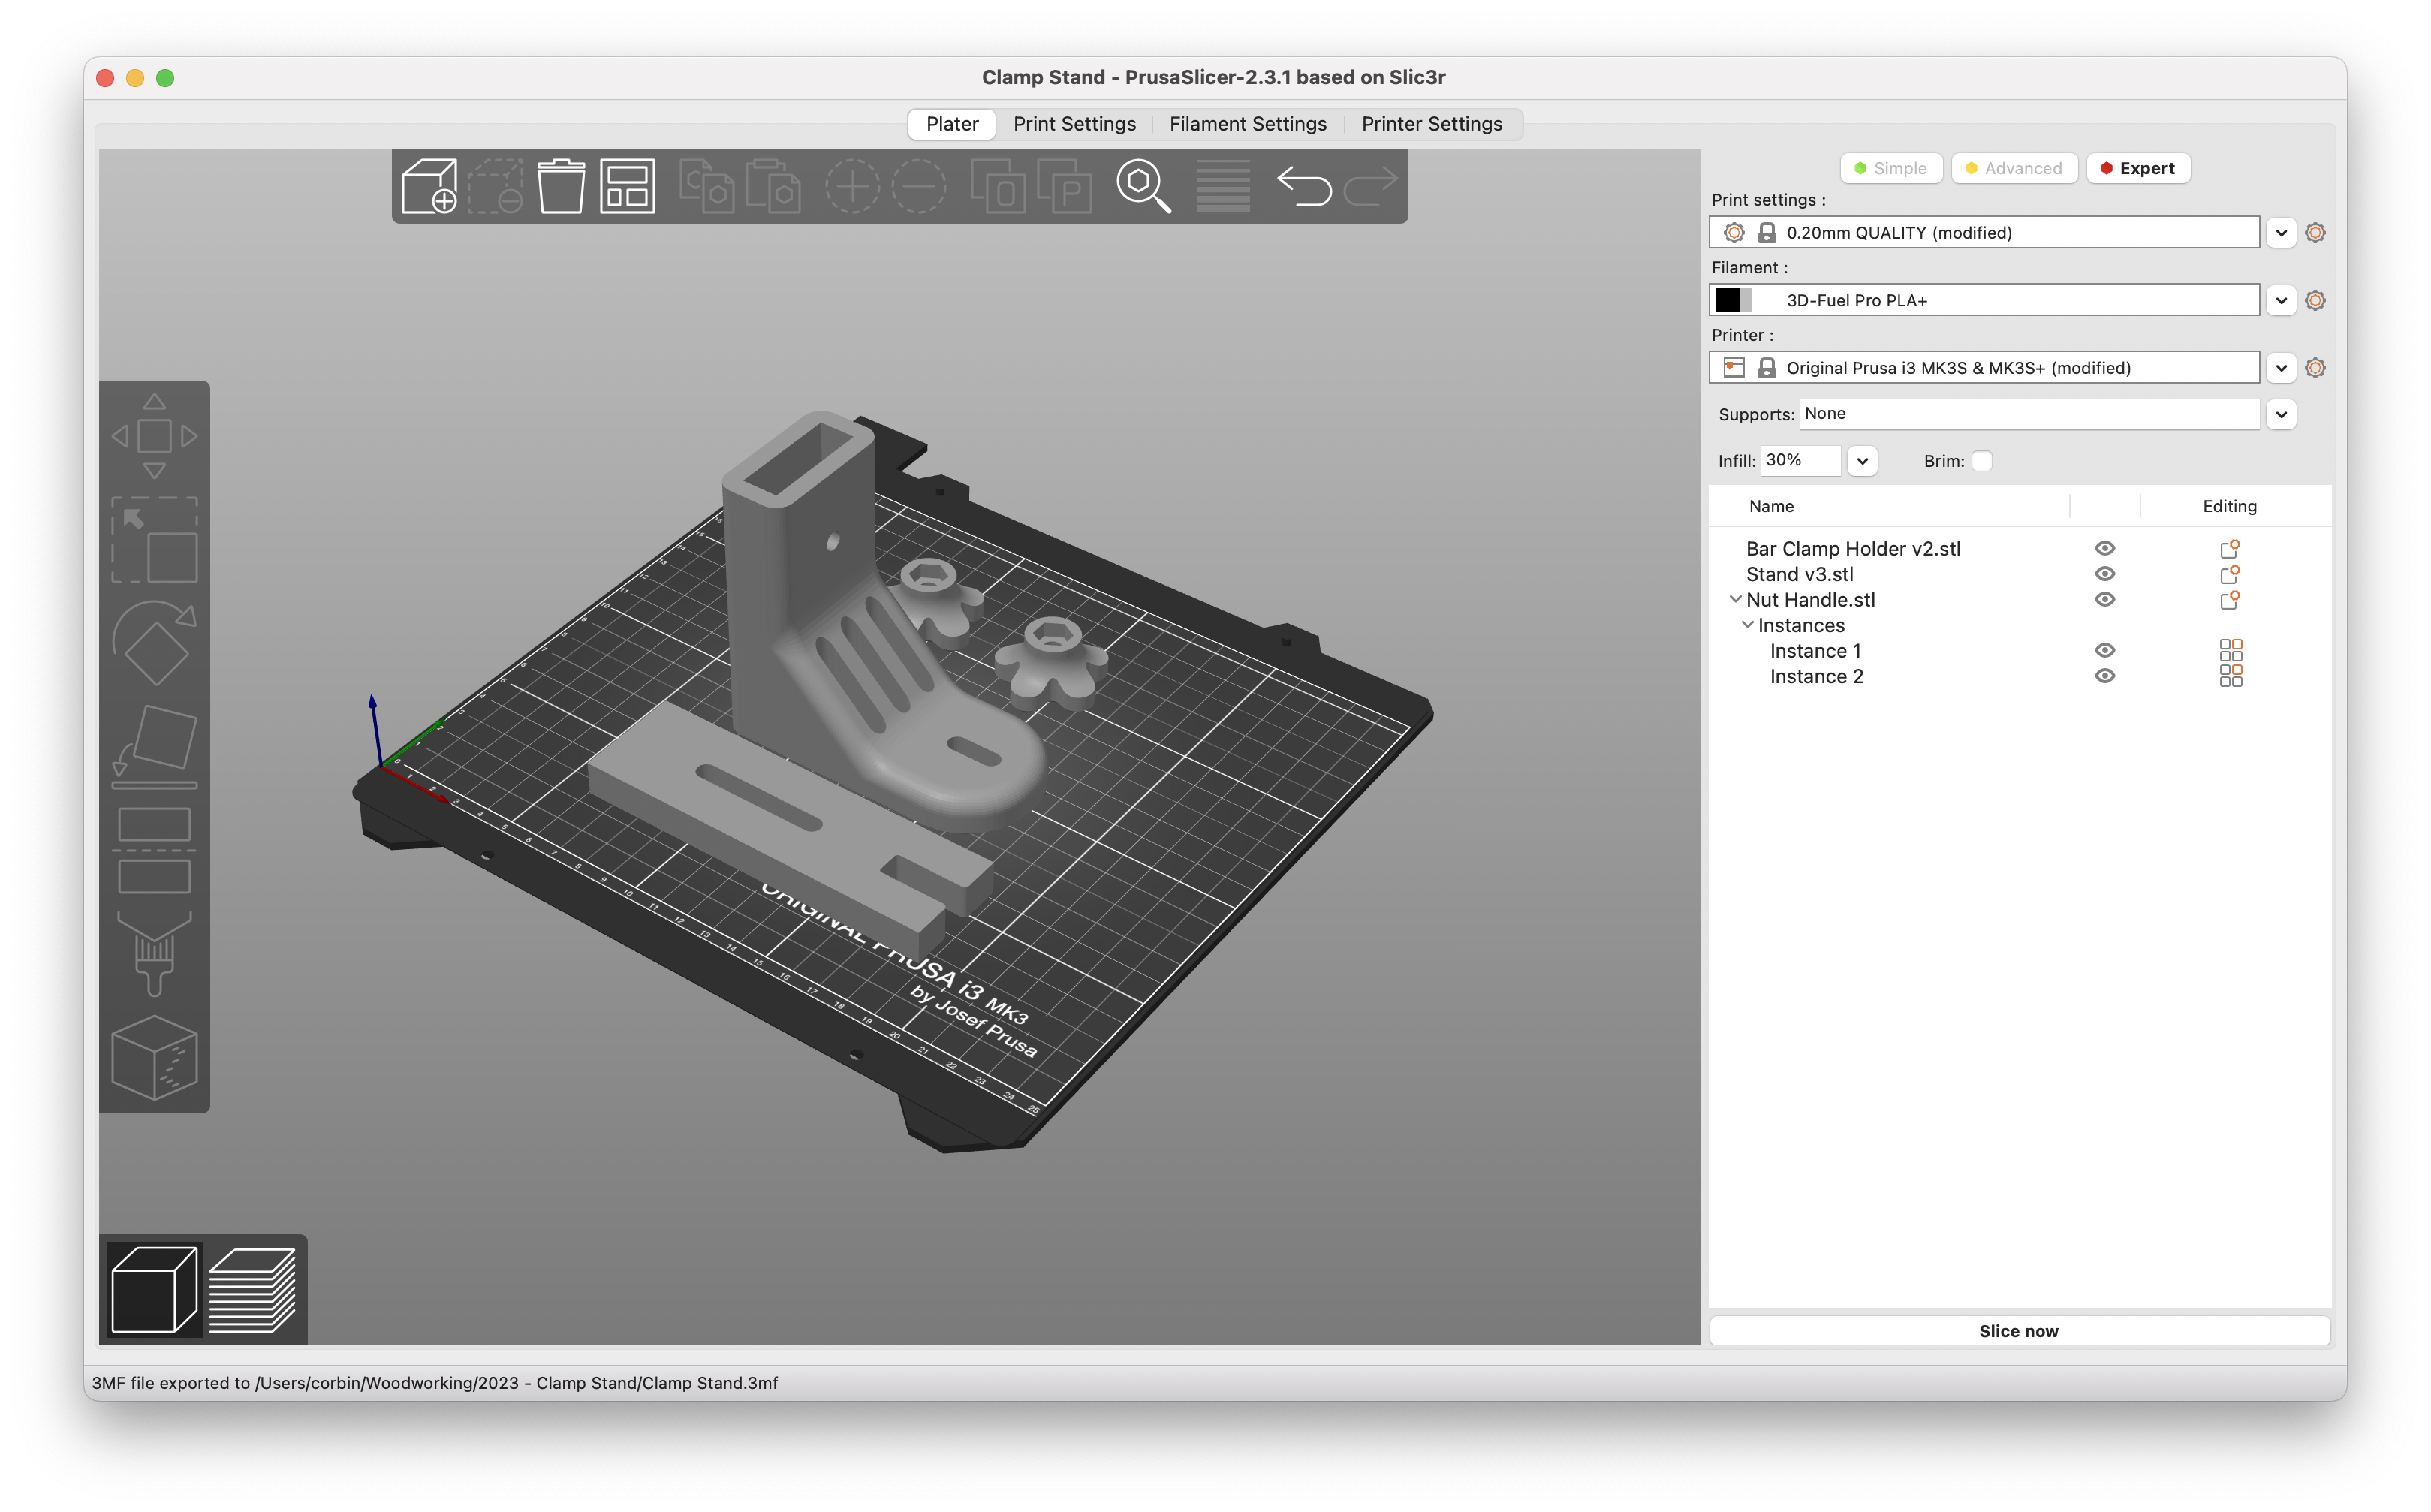This screenshot has width=2431, height=1512.
Task: Select Bar Clamp Holder v2.stl in list
Action: coord(1852,548)
